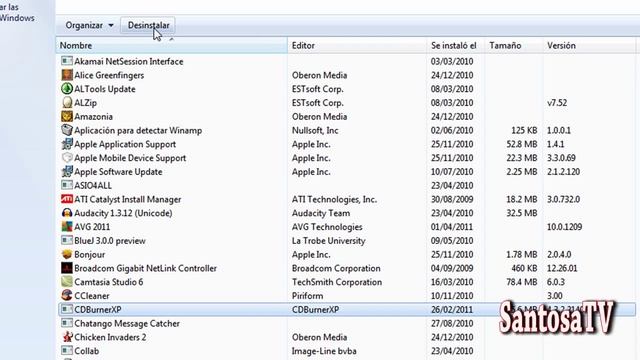This screenshot has height=360, width=640.
Task: Sort by the Versión column header
Action: click(589, 45)
